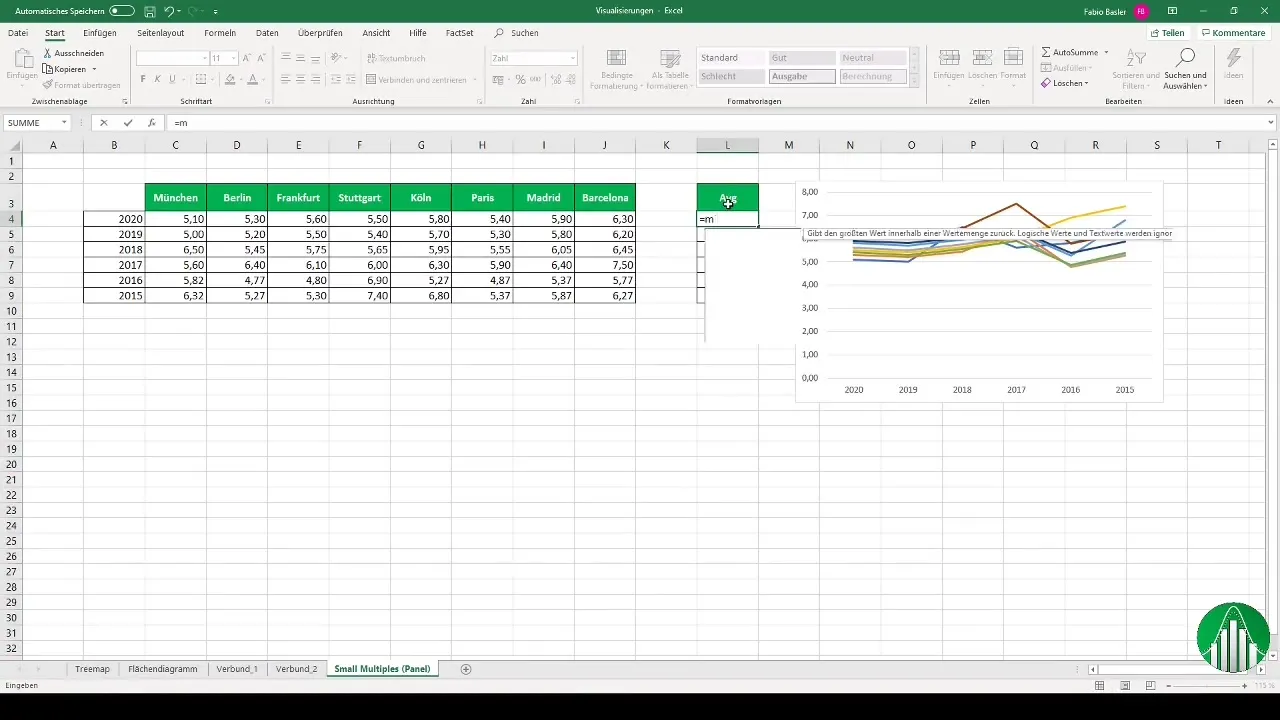Click the confirm checkmark formula button
Viewport: 1280px width, 720px height.
(127, 123)
